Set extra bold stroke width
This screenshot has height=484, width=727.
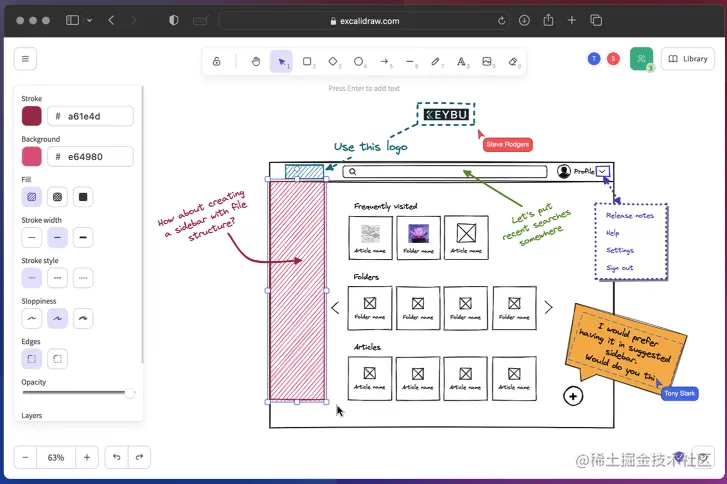(83, 237)
